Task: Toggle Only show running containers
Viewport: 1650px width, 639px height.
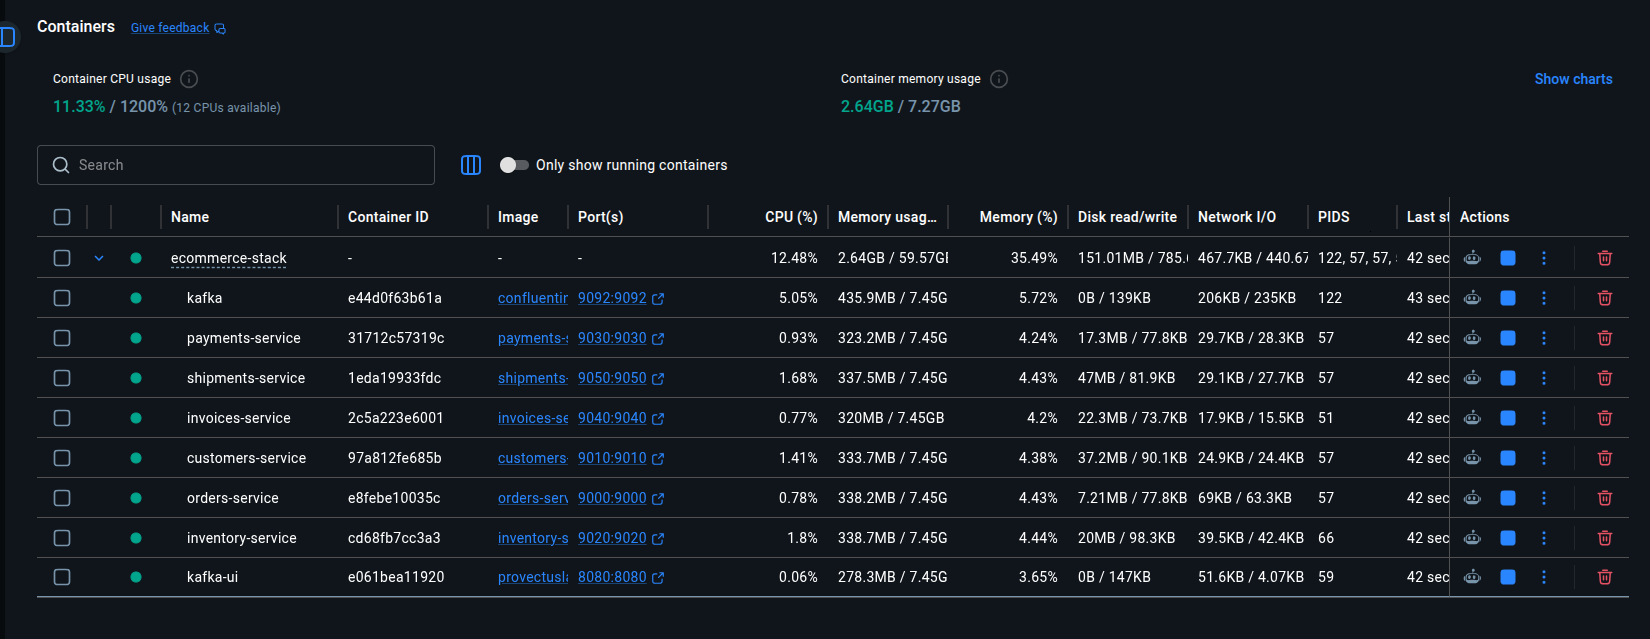Action: pos(514,165)
